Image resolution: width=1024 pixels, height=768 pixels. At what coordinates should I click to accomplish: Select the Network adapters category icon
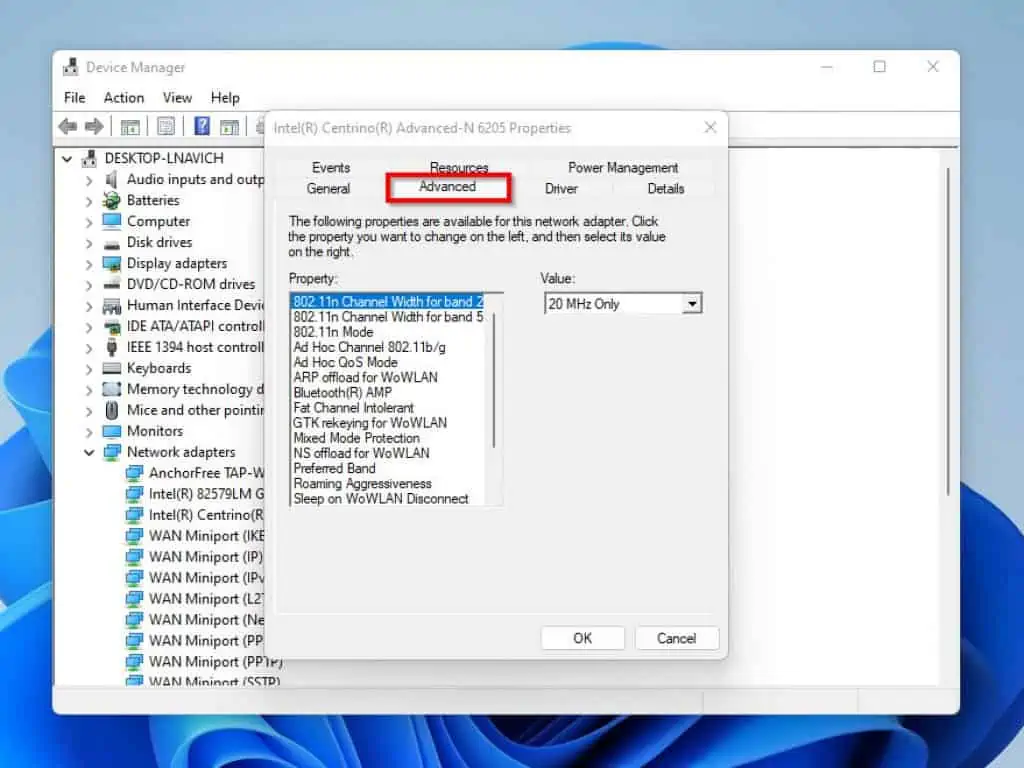click(x=113, y=452)
